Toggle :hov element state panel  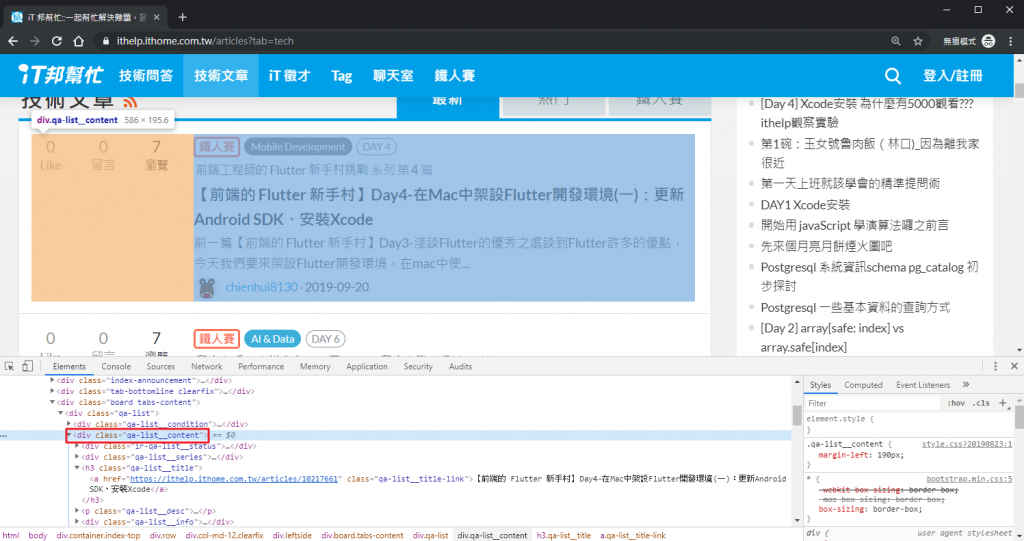coord(956,403)
